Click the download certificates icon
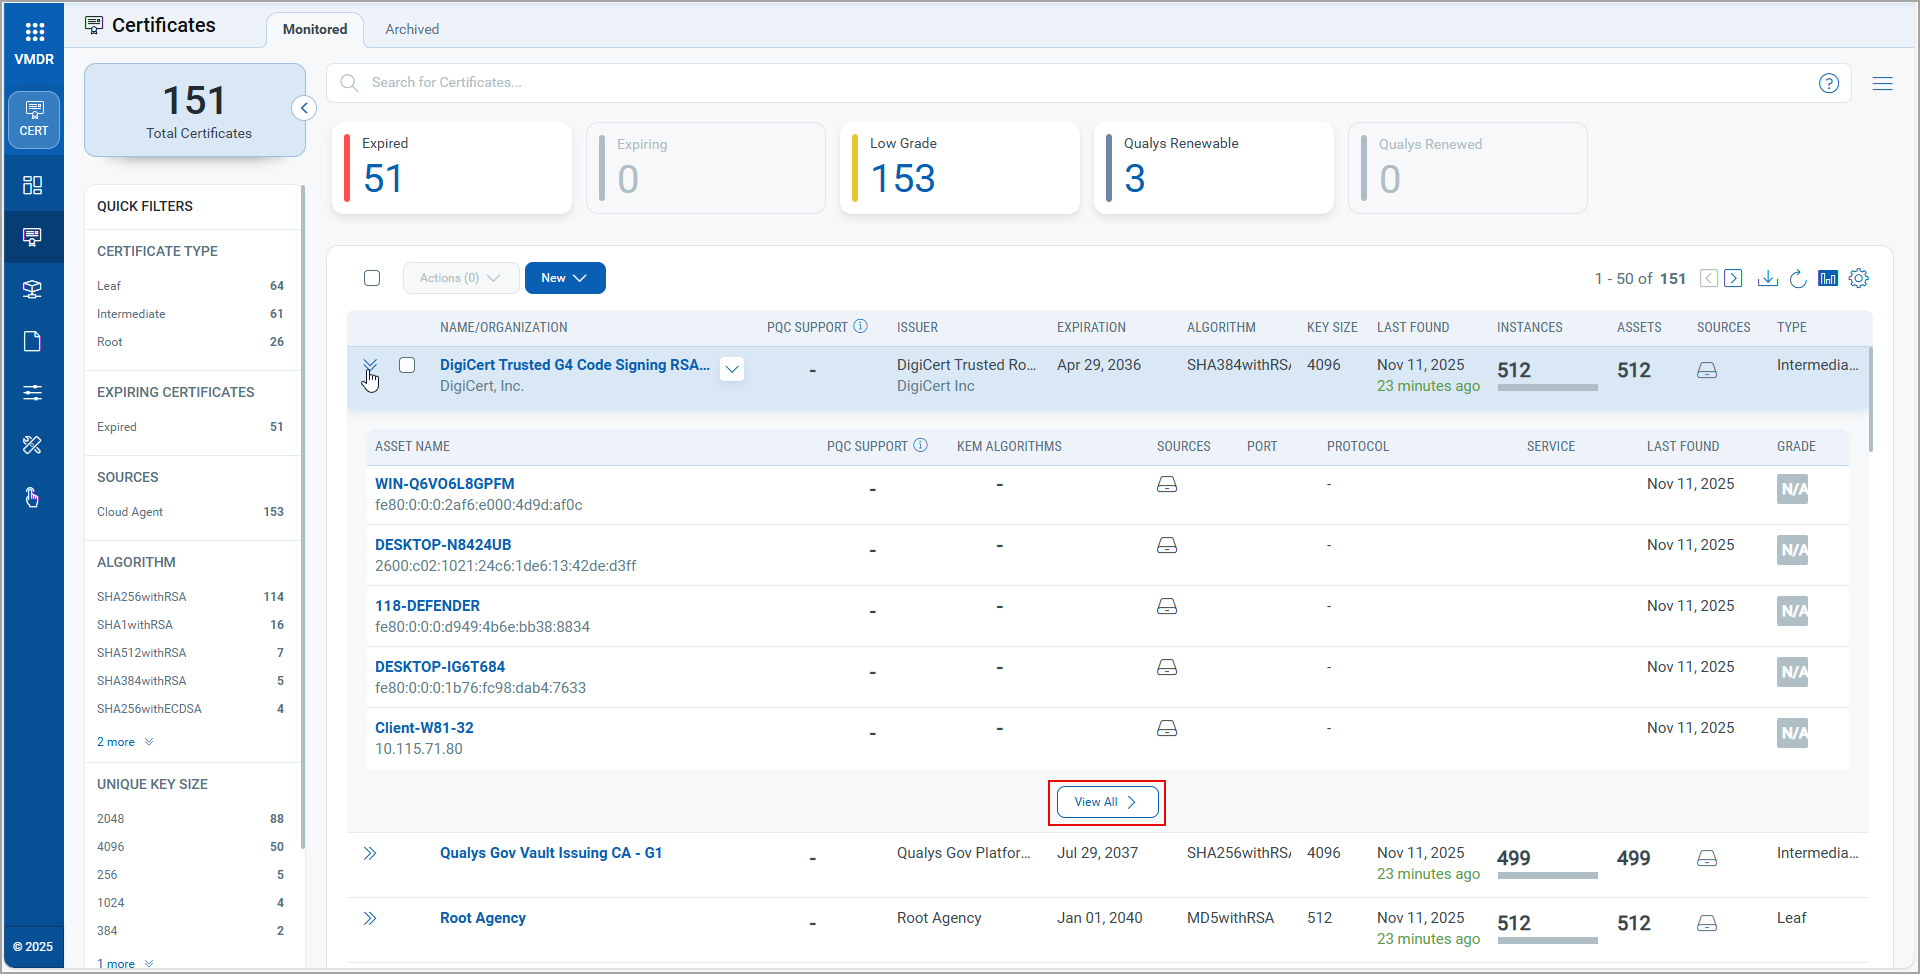Image resolution: width=1920 pixels, height=974 pixels. coord(1767,278)
